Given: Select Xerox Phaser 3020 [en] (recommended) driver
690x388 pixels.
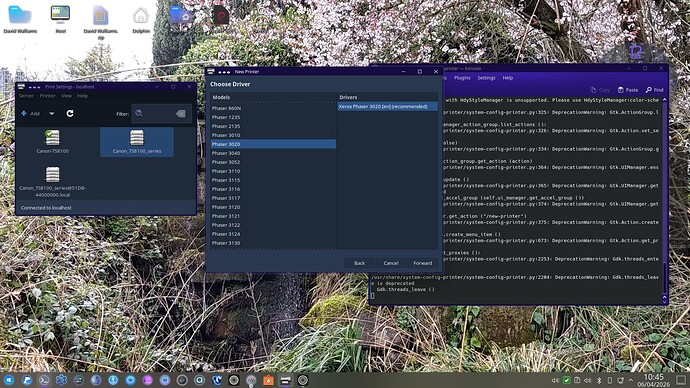Looking at the screenshot, I should pyautogui.click(x=387, y=106).
